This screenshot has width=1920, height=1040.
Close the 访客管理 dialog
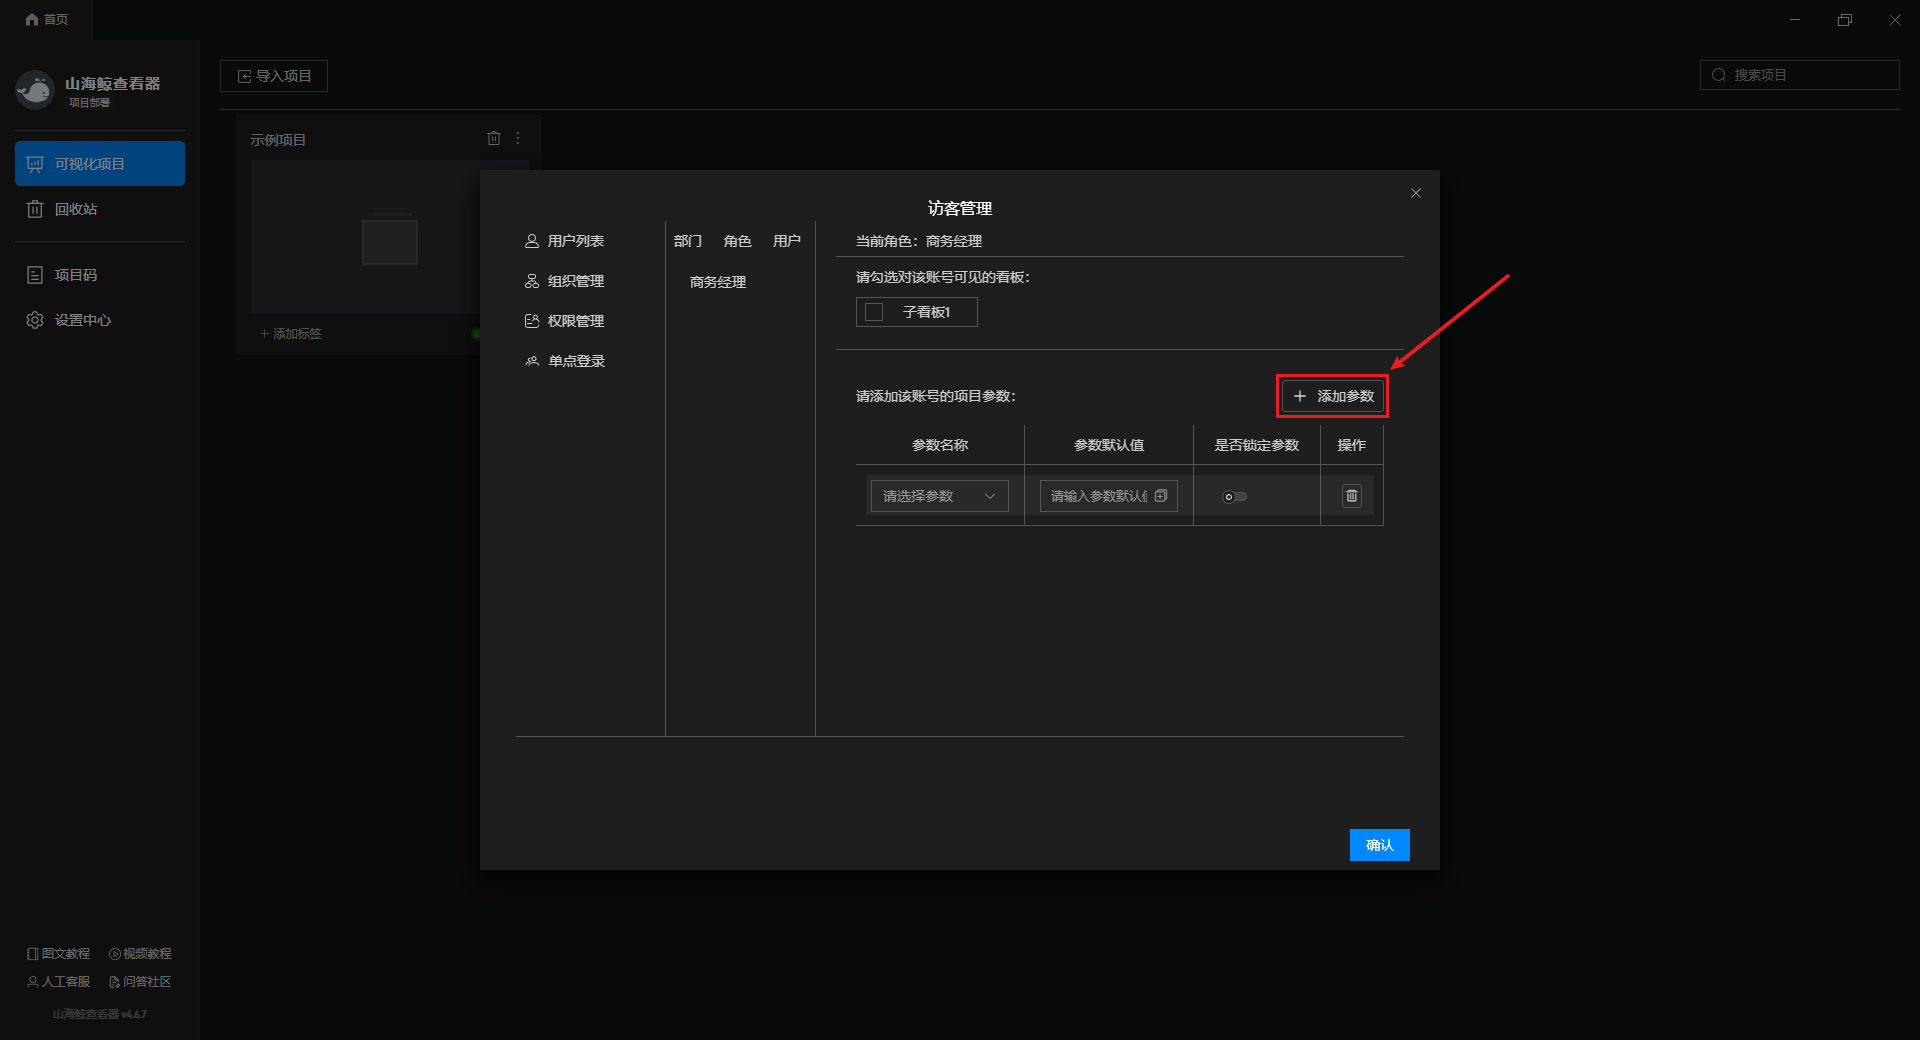click(x=1415, y=193)
